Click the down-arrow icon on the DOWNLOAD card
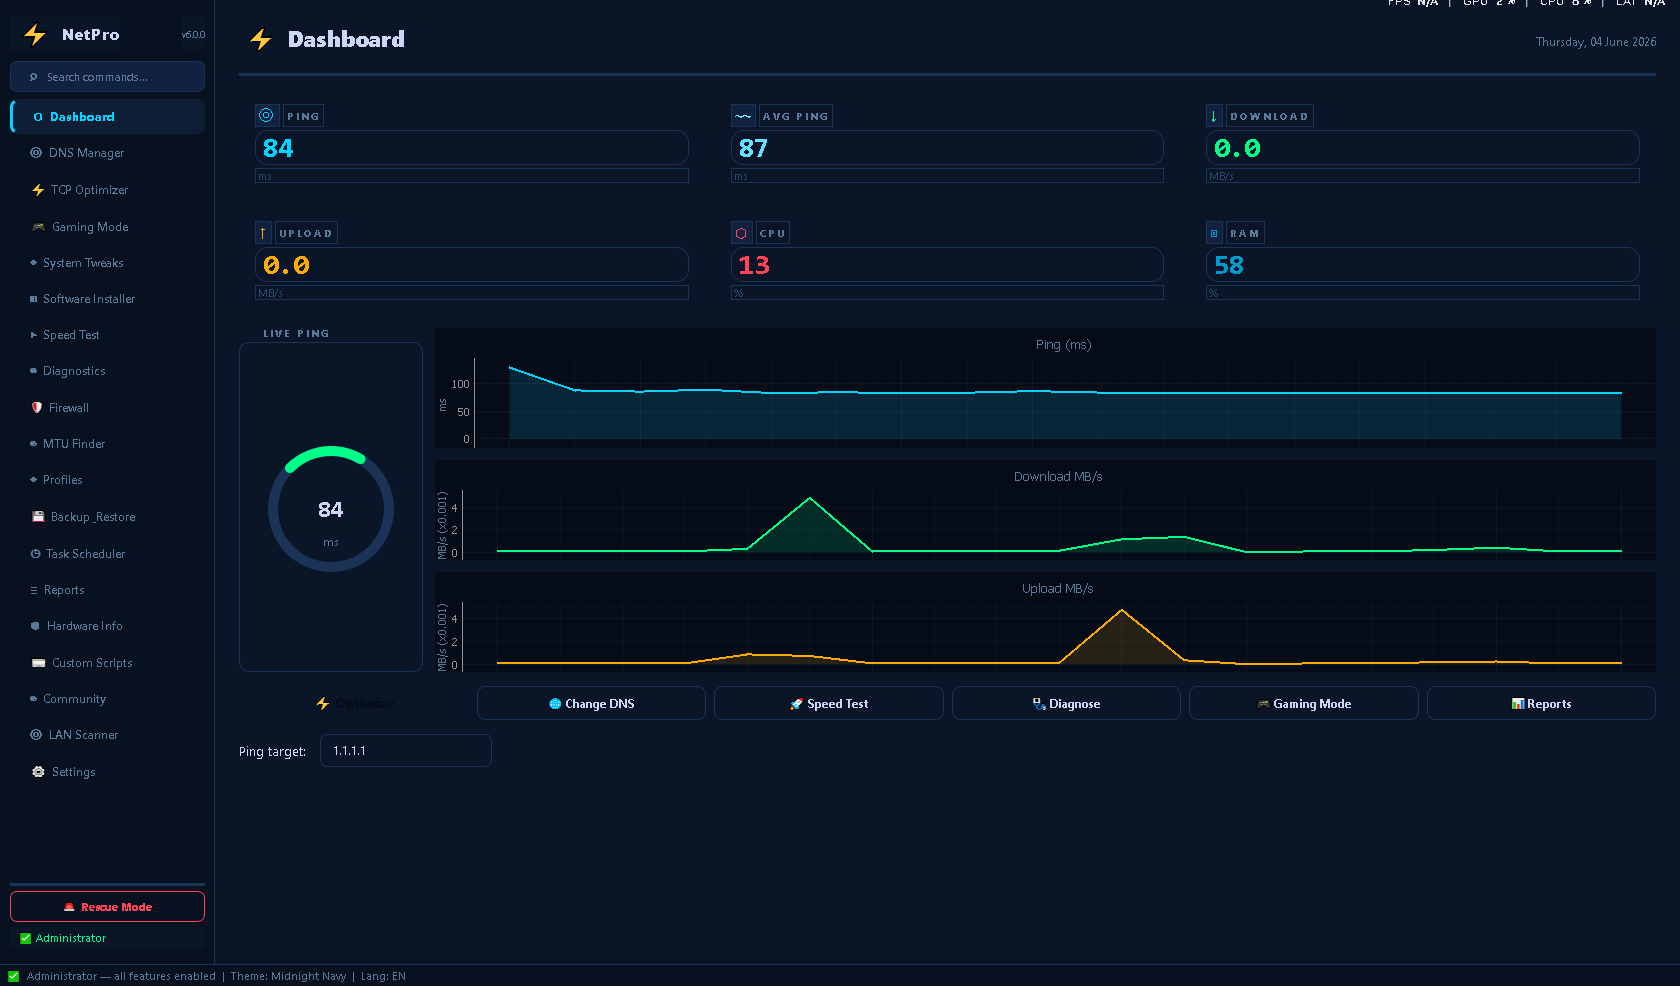1680x986 pixels. point(1214,116)
